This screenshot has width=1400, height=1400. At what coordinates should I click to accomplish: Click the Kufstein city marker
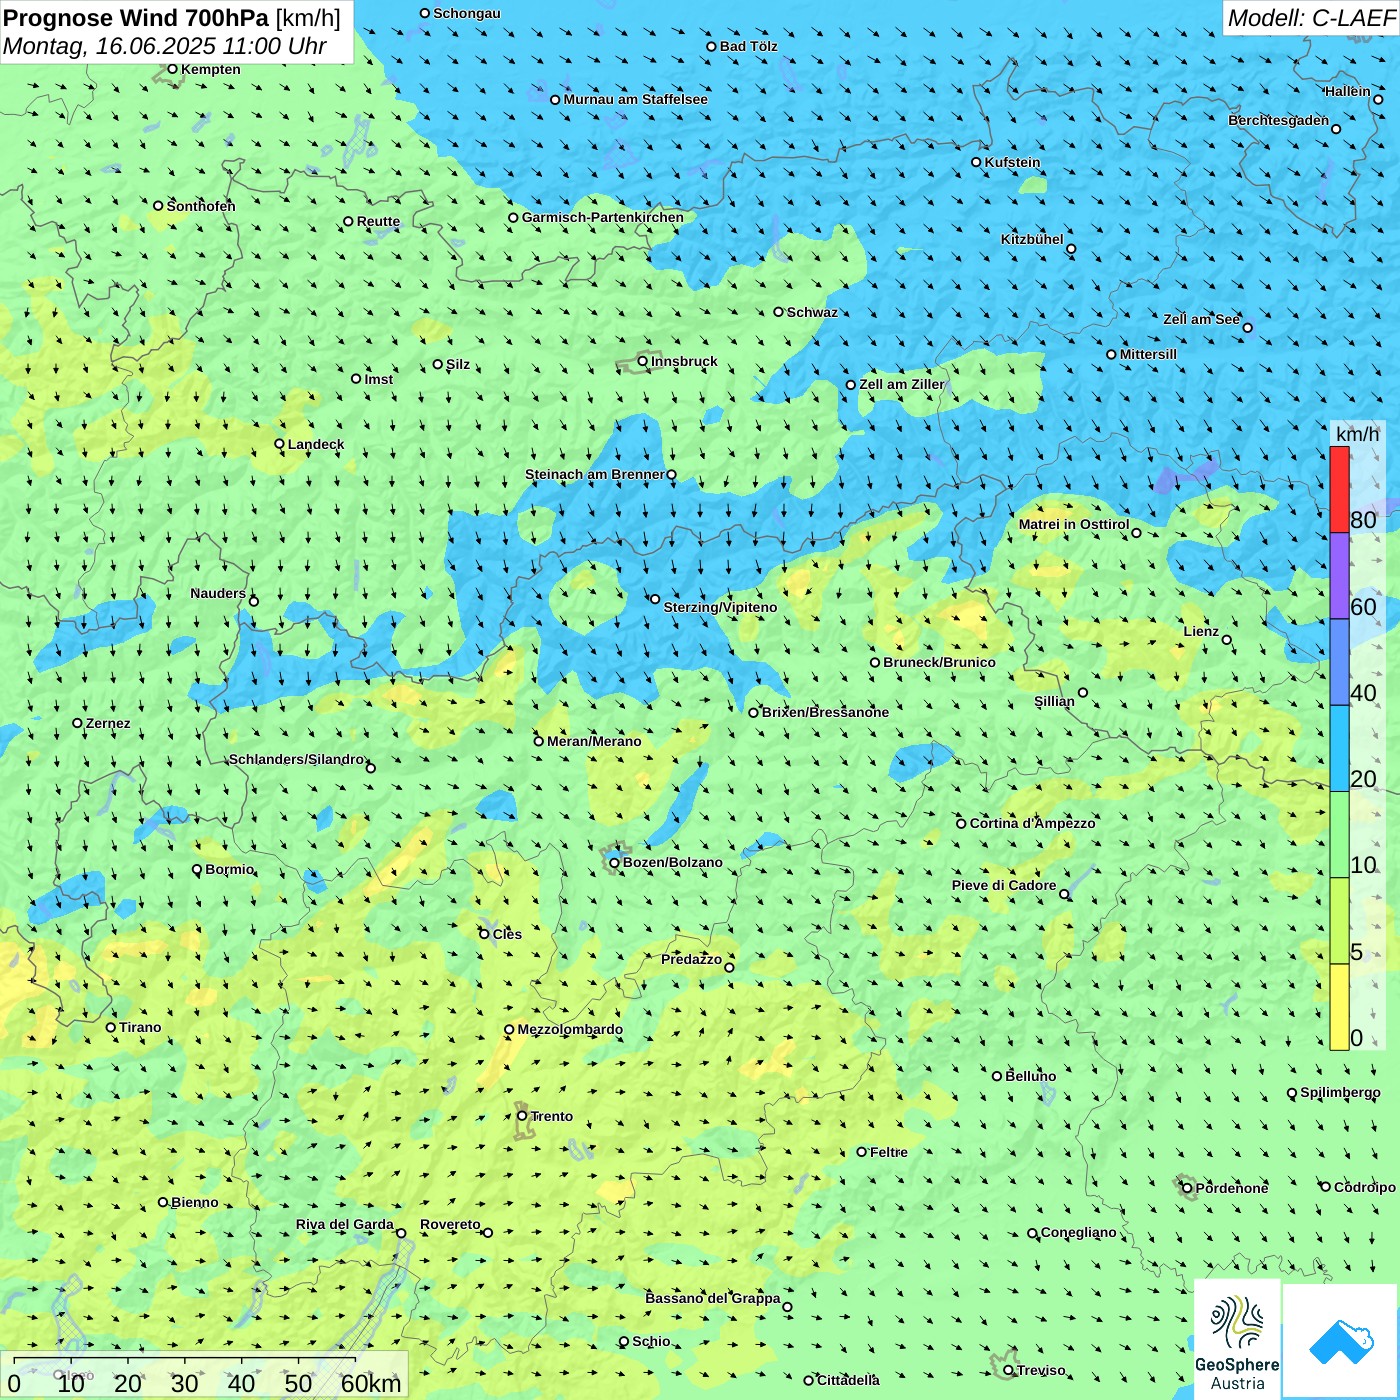tap(977, 162)
